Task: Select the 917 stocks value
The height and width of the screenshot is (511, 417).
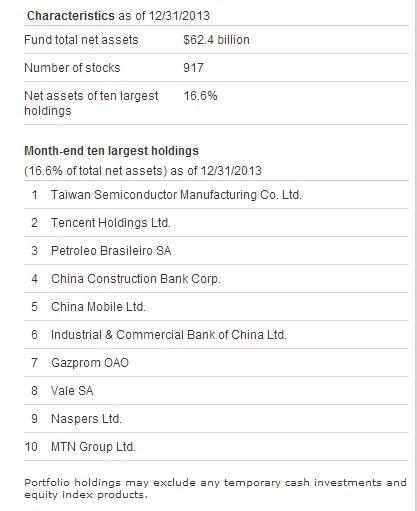Action: click(193, 68)
